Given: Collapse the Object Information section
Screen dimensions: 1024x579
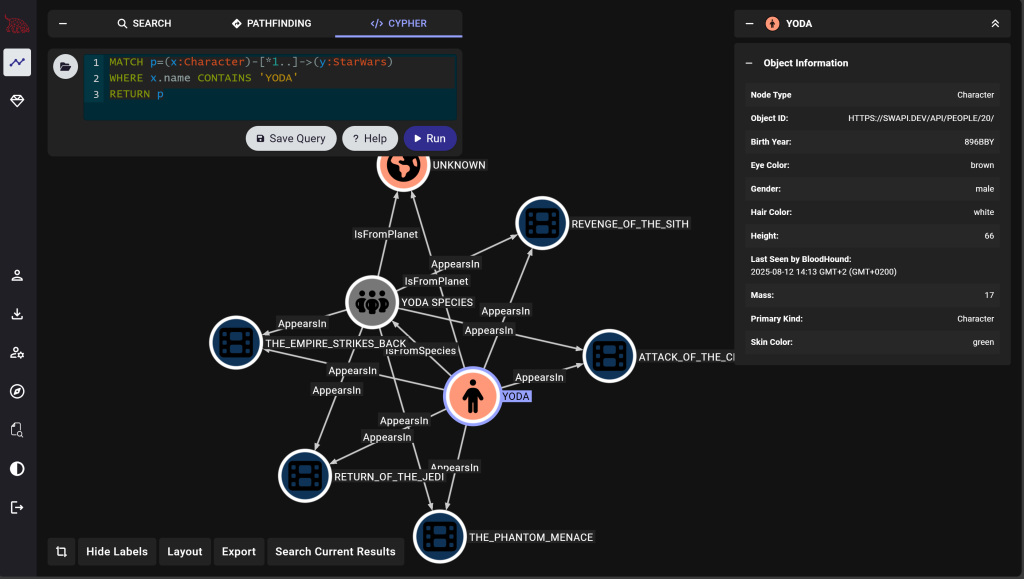Looking at the screenshot, I should [749, 63].
